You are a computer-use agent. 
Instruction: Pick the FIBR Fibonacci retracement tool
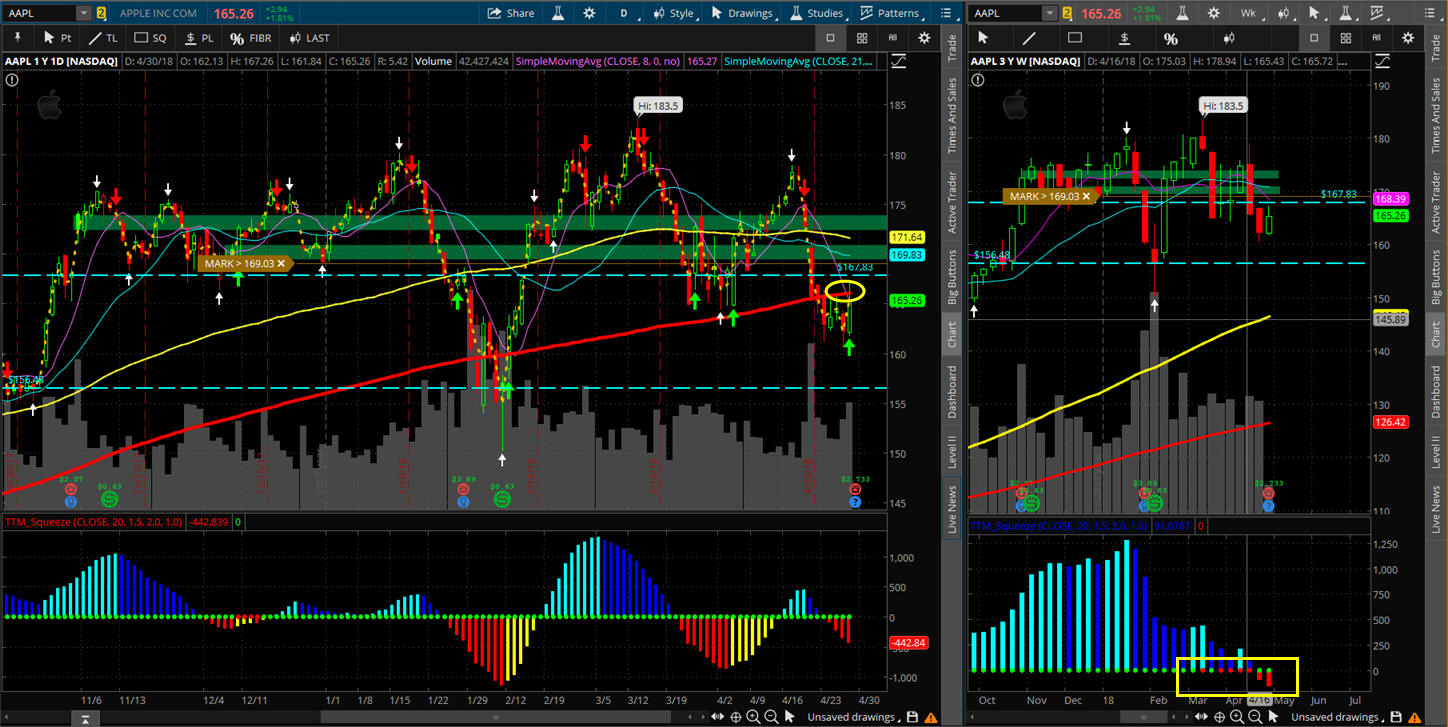pyautogui.click(x=251, y=38)
